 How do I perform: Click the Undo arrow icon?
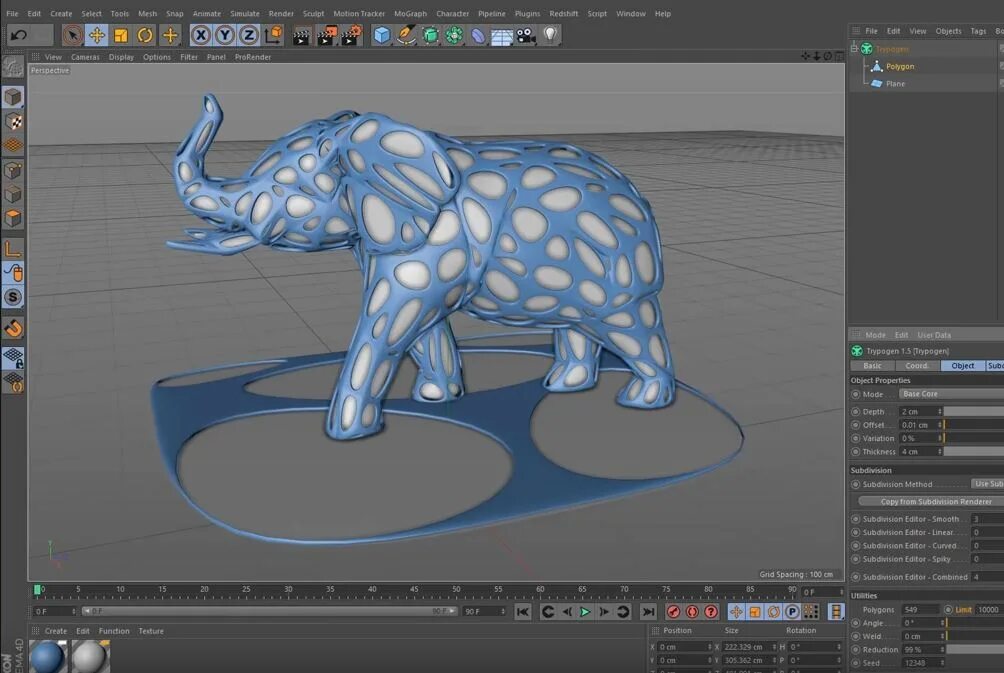pyautogui.click(x=19, y=35)
